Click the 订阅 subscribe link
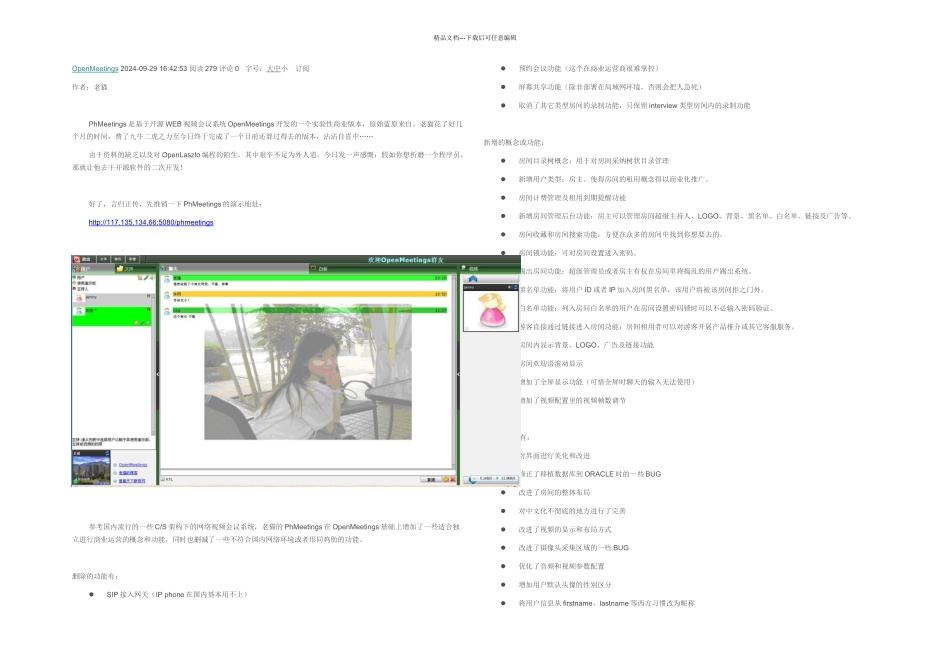The width and height of the screenshot is (950, 672). pyautogui.click(x=302, y=68)
